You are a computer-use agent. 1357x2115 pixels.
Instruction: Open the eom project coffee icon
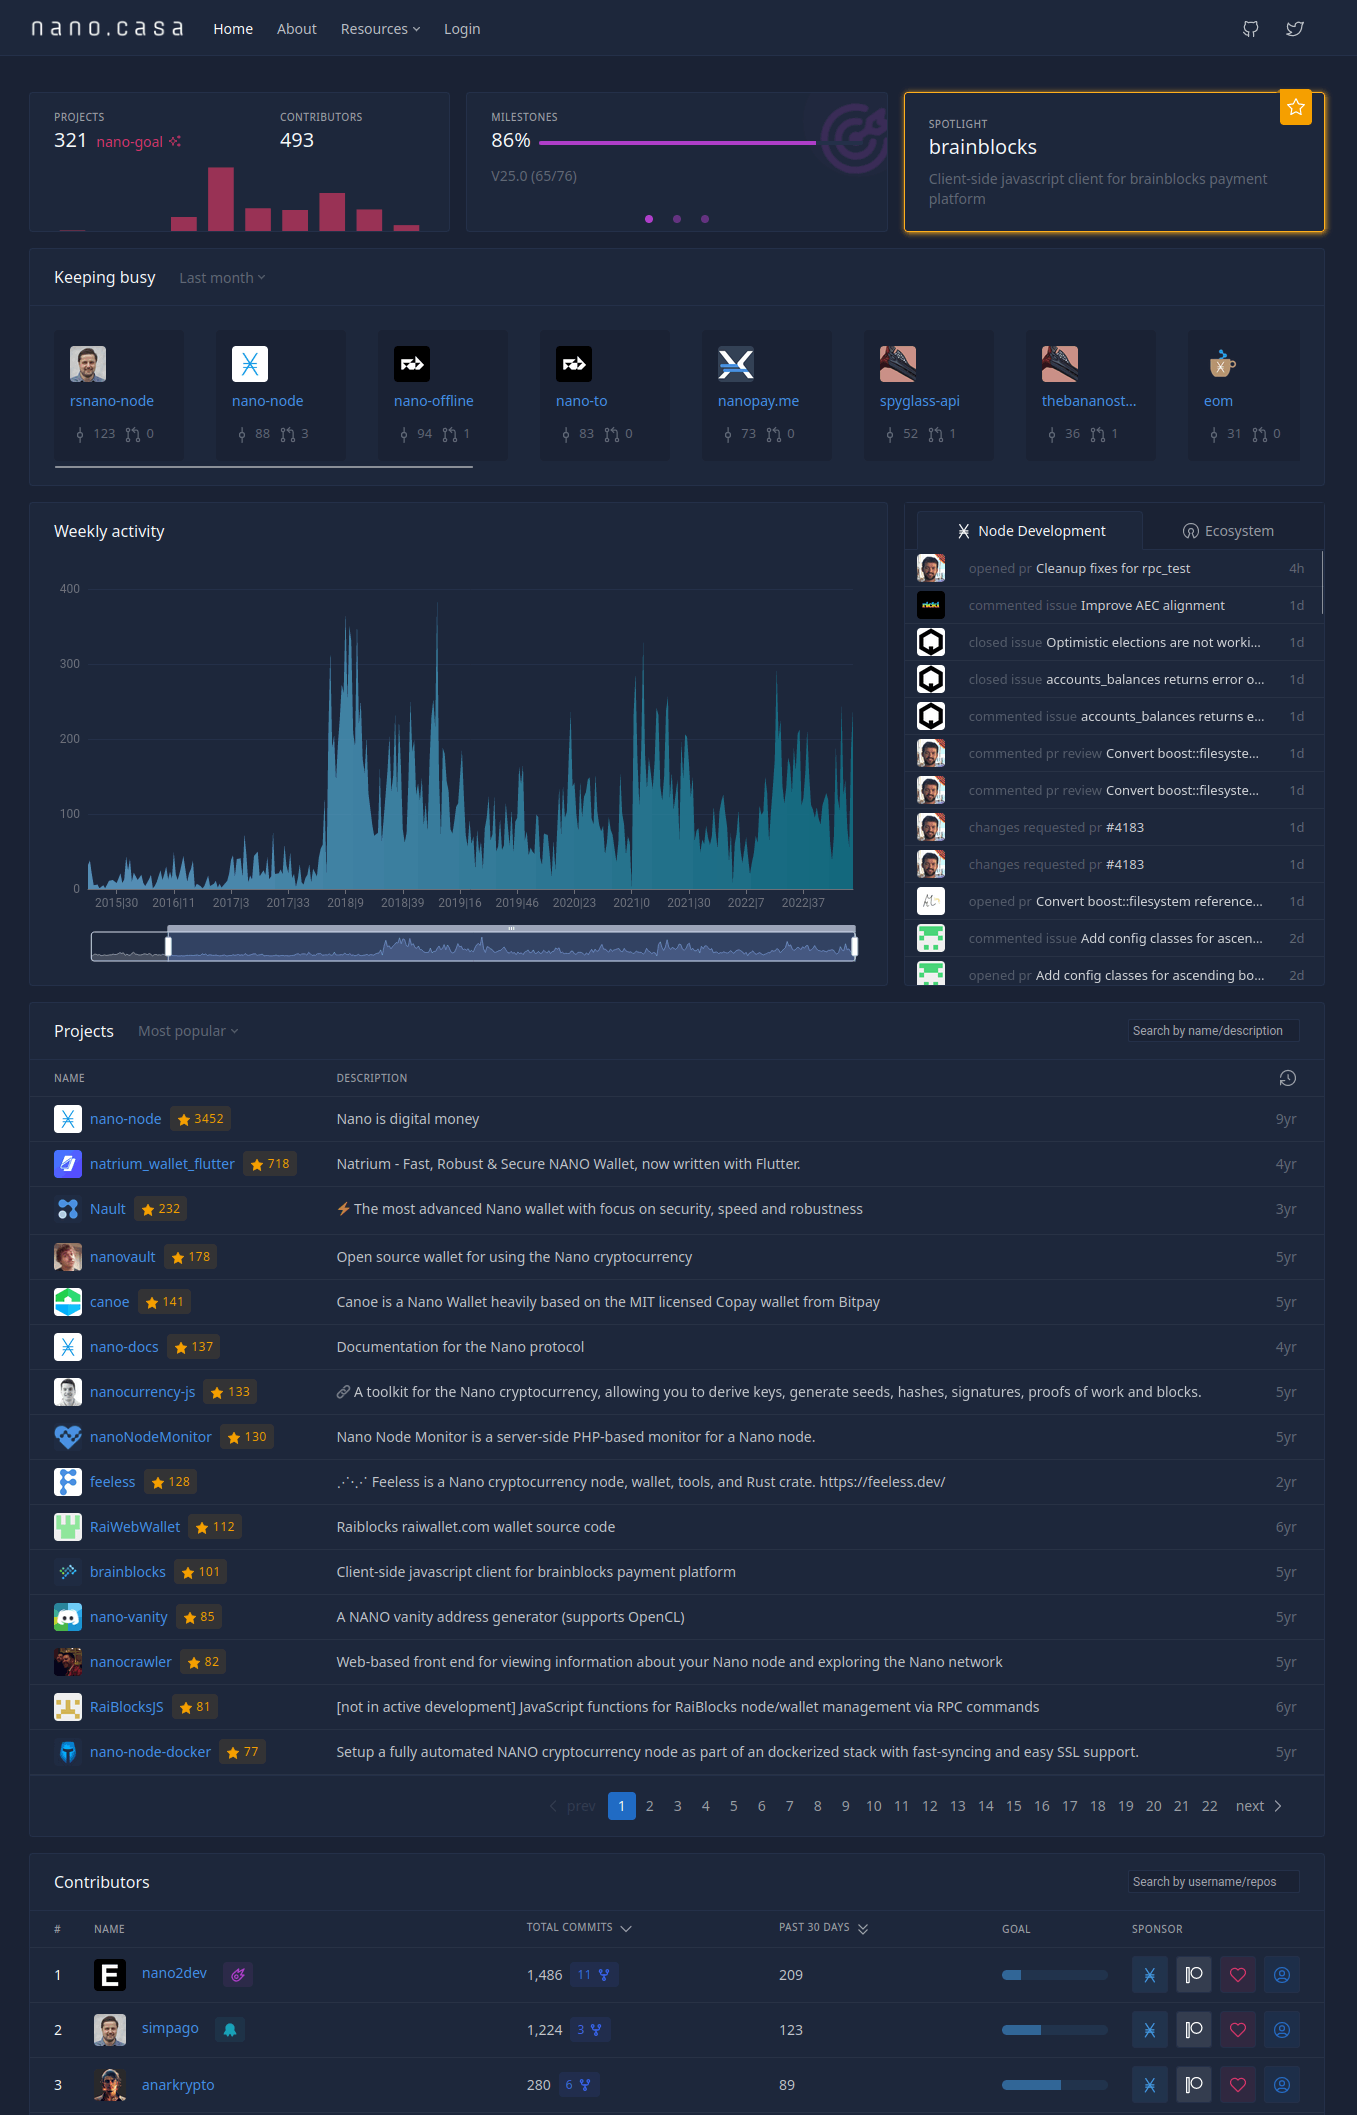(x=1222, y=364)
